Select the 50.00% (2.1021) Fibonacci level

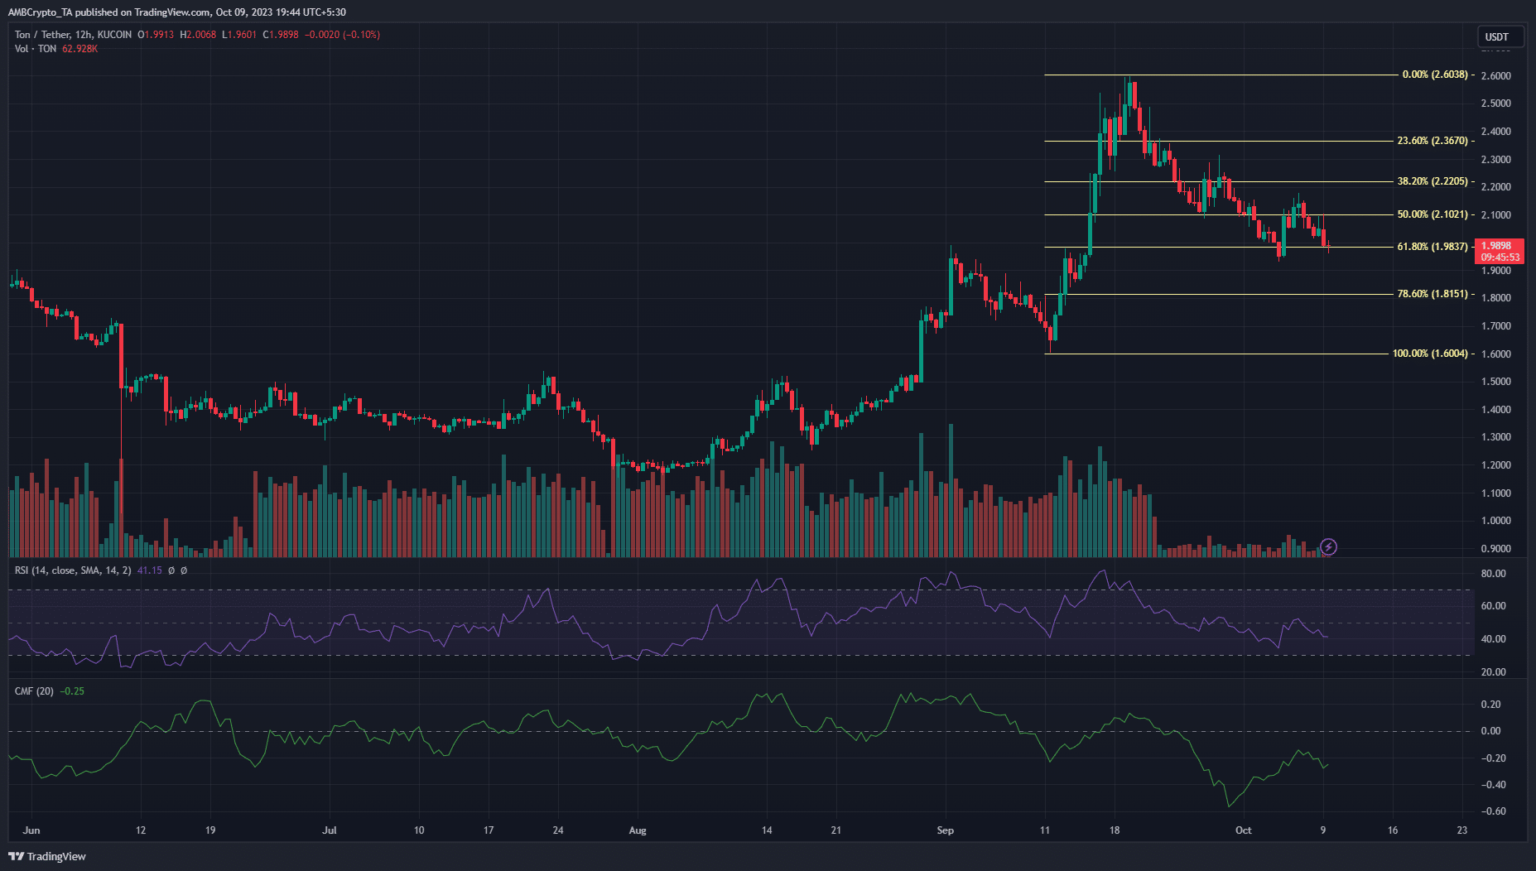[1432, 215]
